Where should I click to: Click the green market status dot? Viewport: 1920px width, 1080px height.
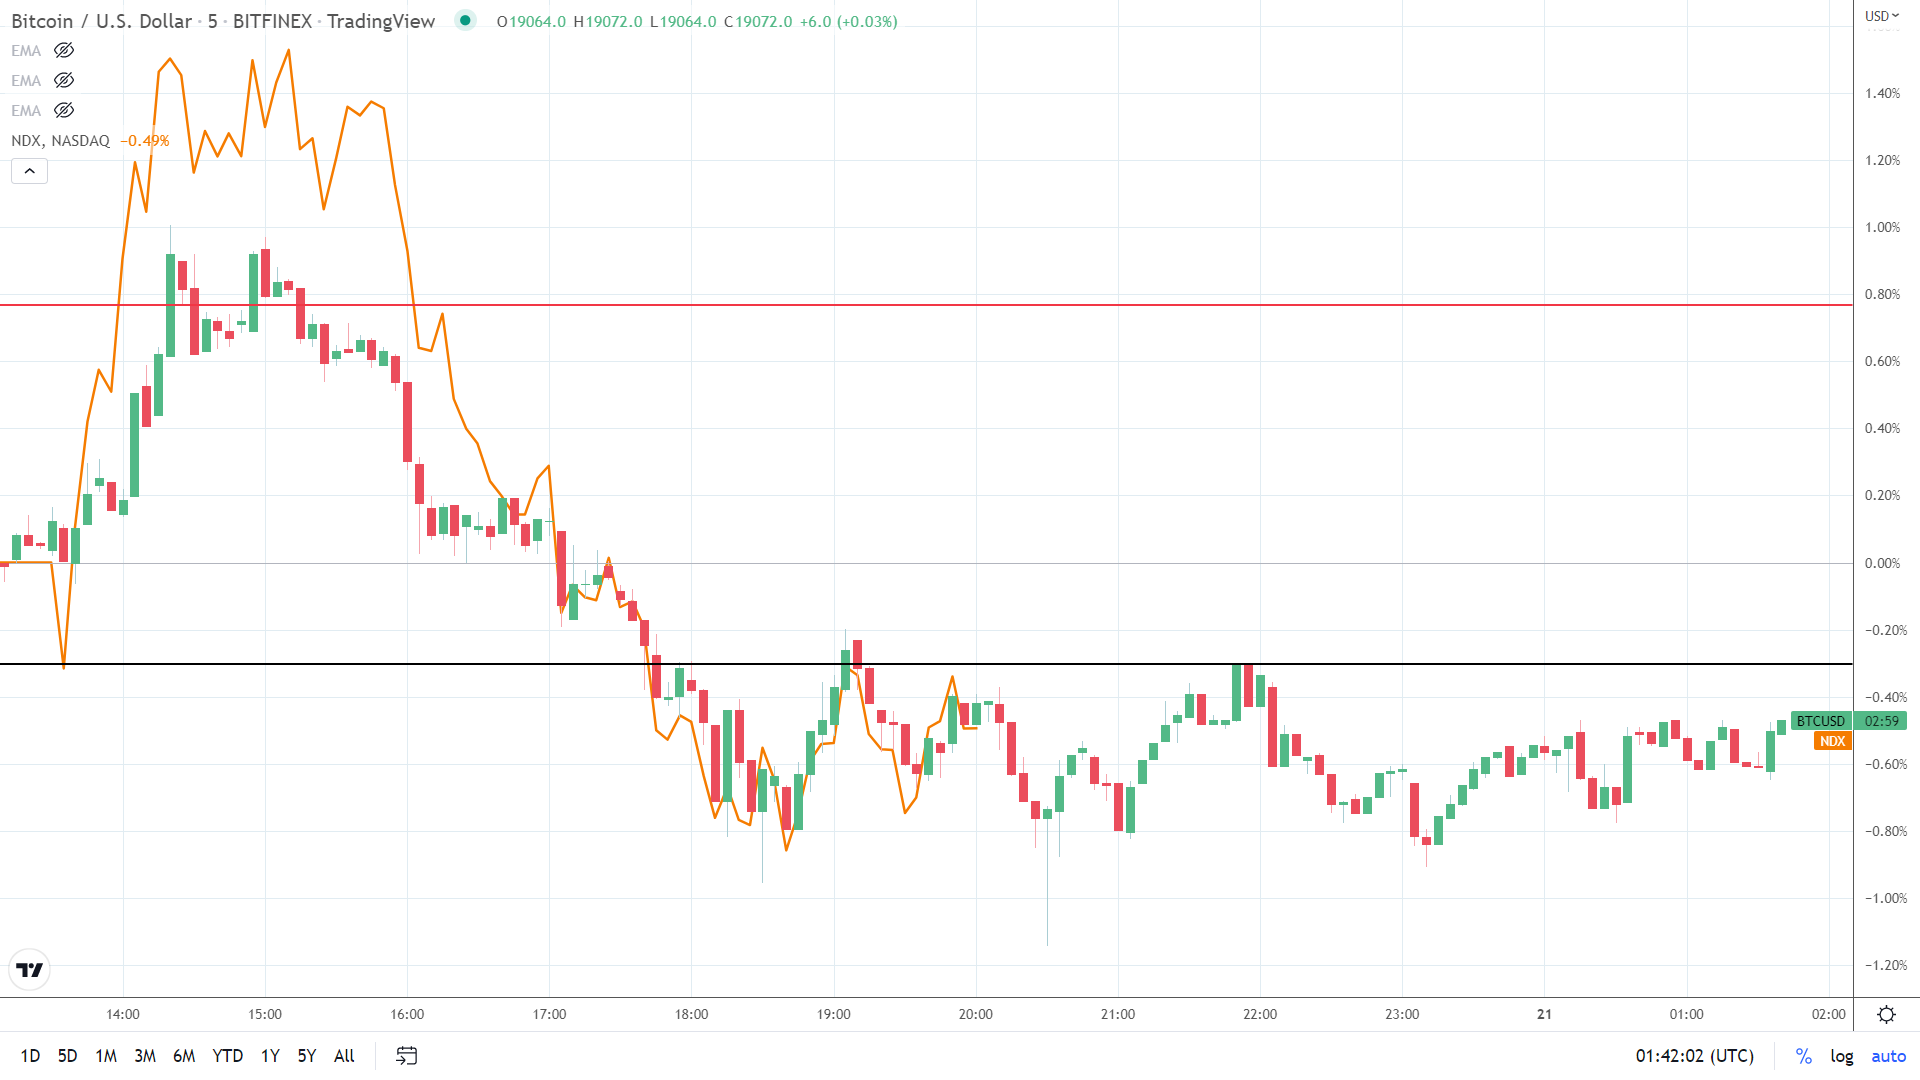coord(464,19)
